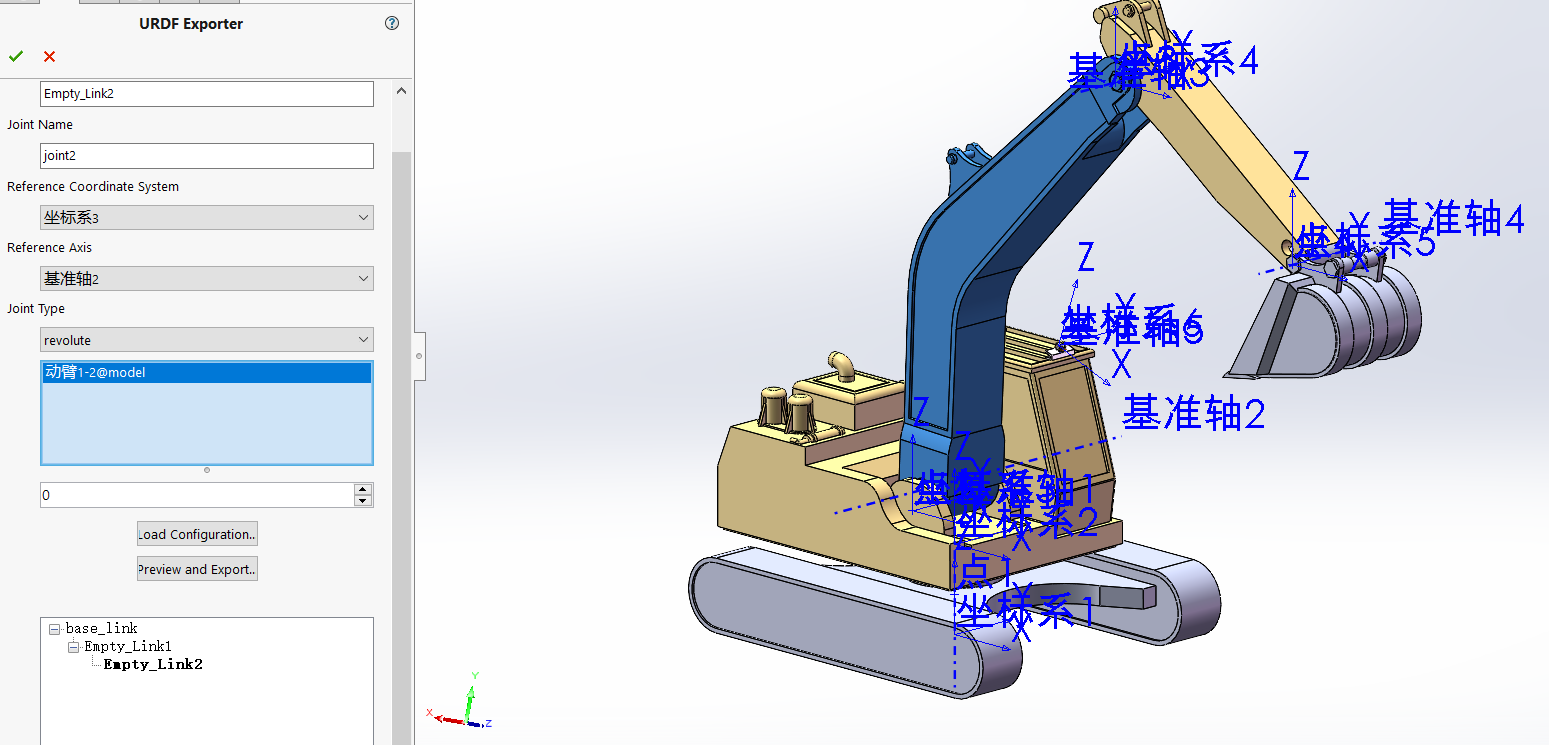Click the Reference Axis label
The height and width of the screenshot is (745, 1549).
(x=50, y=248)
